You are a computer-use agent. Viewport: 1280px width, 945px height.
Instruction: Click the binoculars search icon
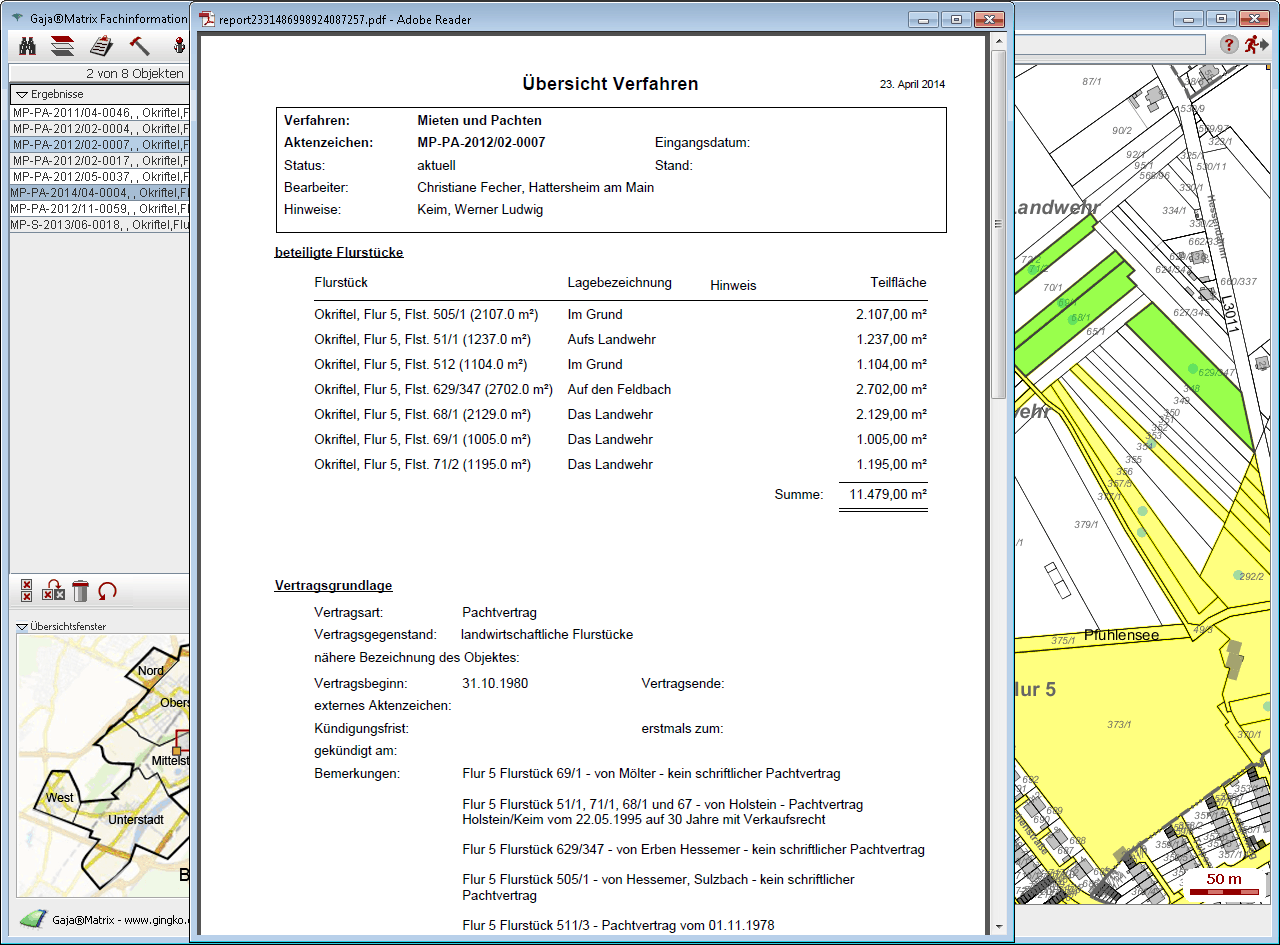click(x=28, y=45)
